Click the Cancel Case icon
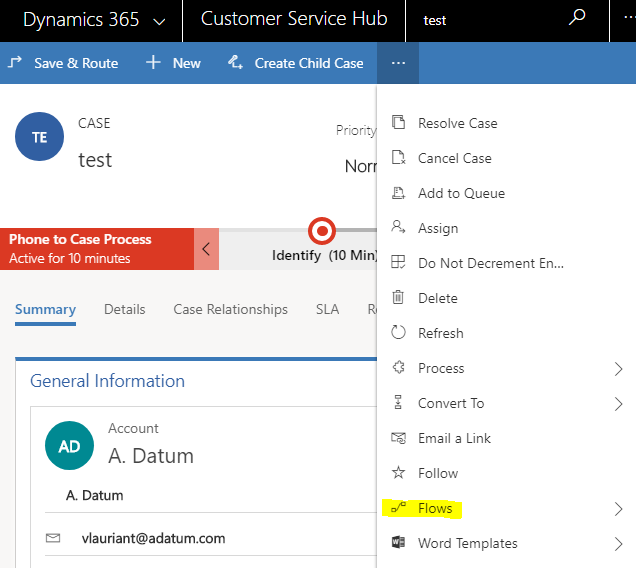This screenshot has height=568, width=636. coord(398,157)
